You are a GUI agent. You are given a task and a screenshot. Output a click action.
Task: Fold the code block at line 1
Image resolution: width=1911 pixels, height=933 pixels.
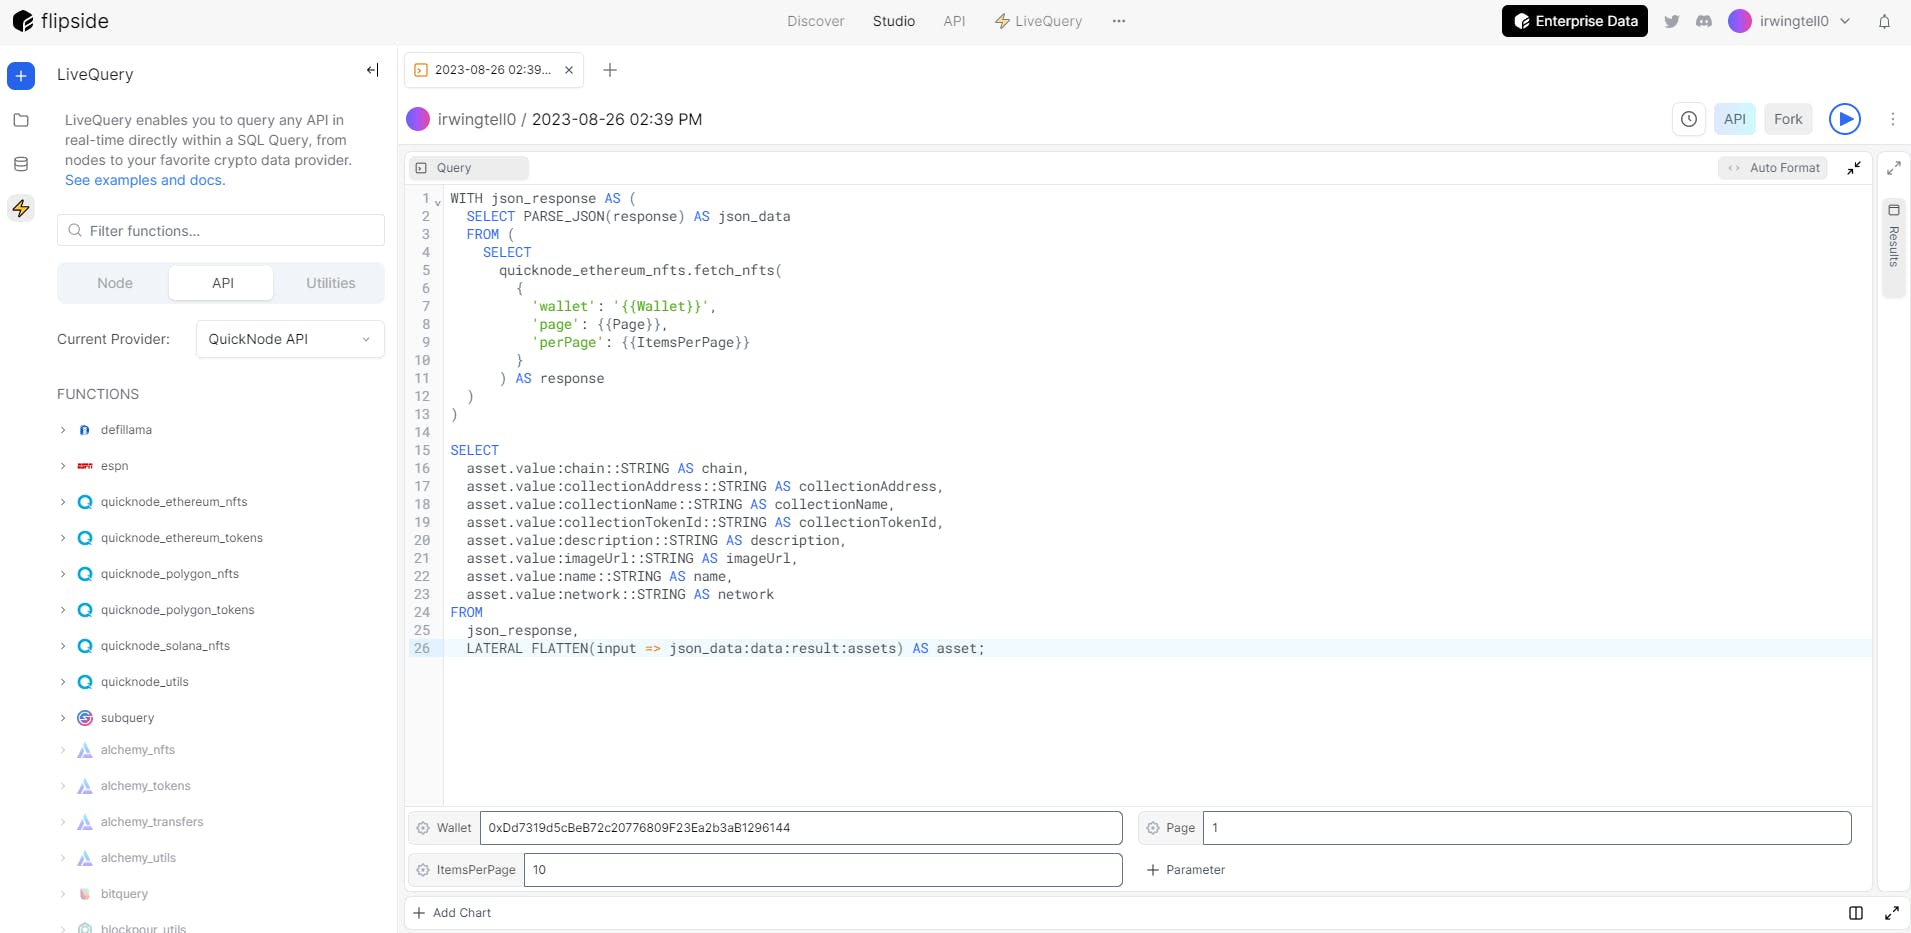438,202
